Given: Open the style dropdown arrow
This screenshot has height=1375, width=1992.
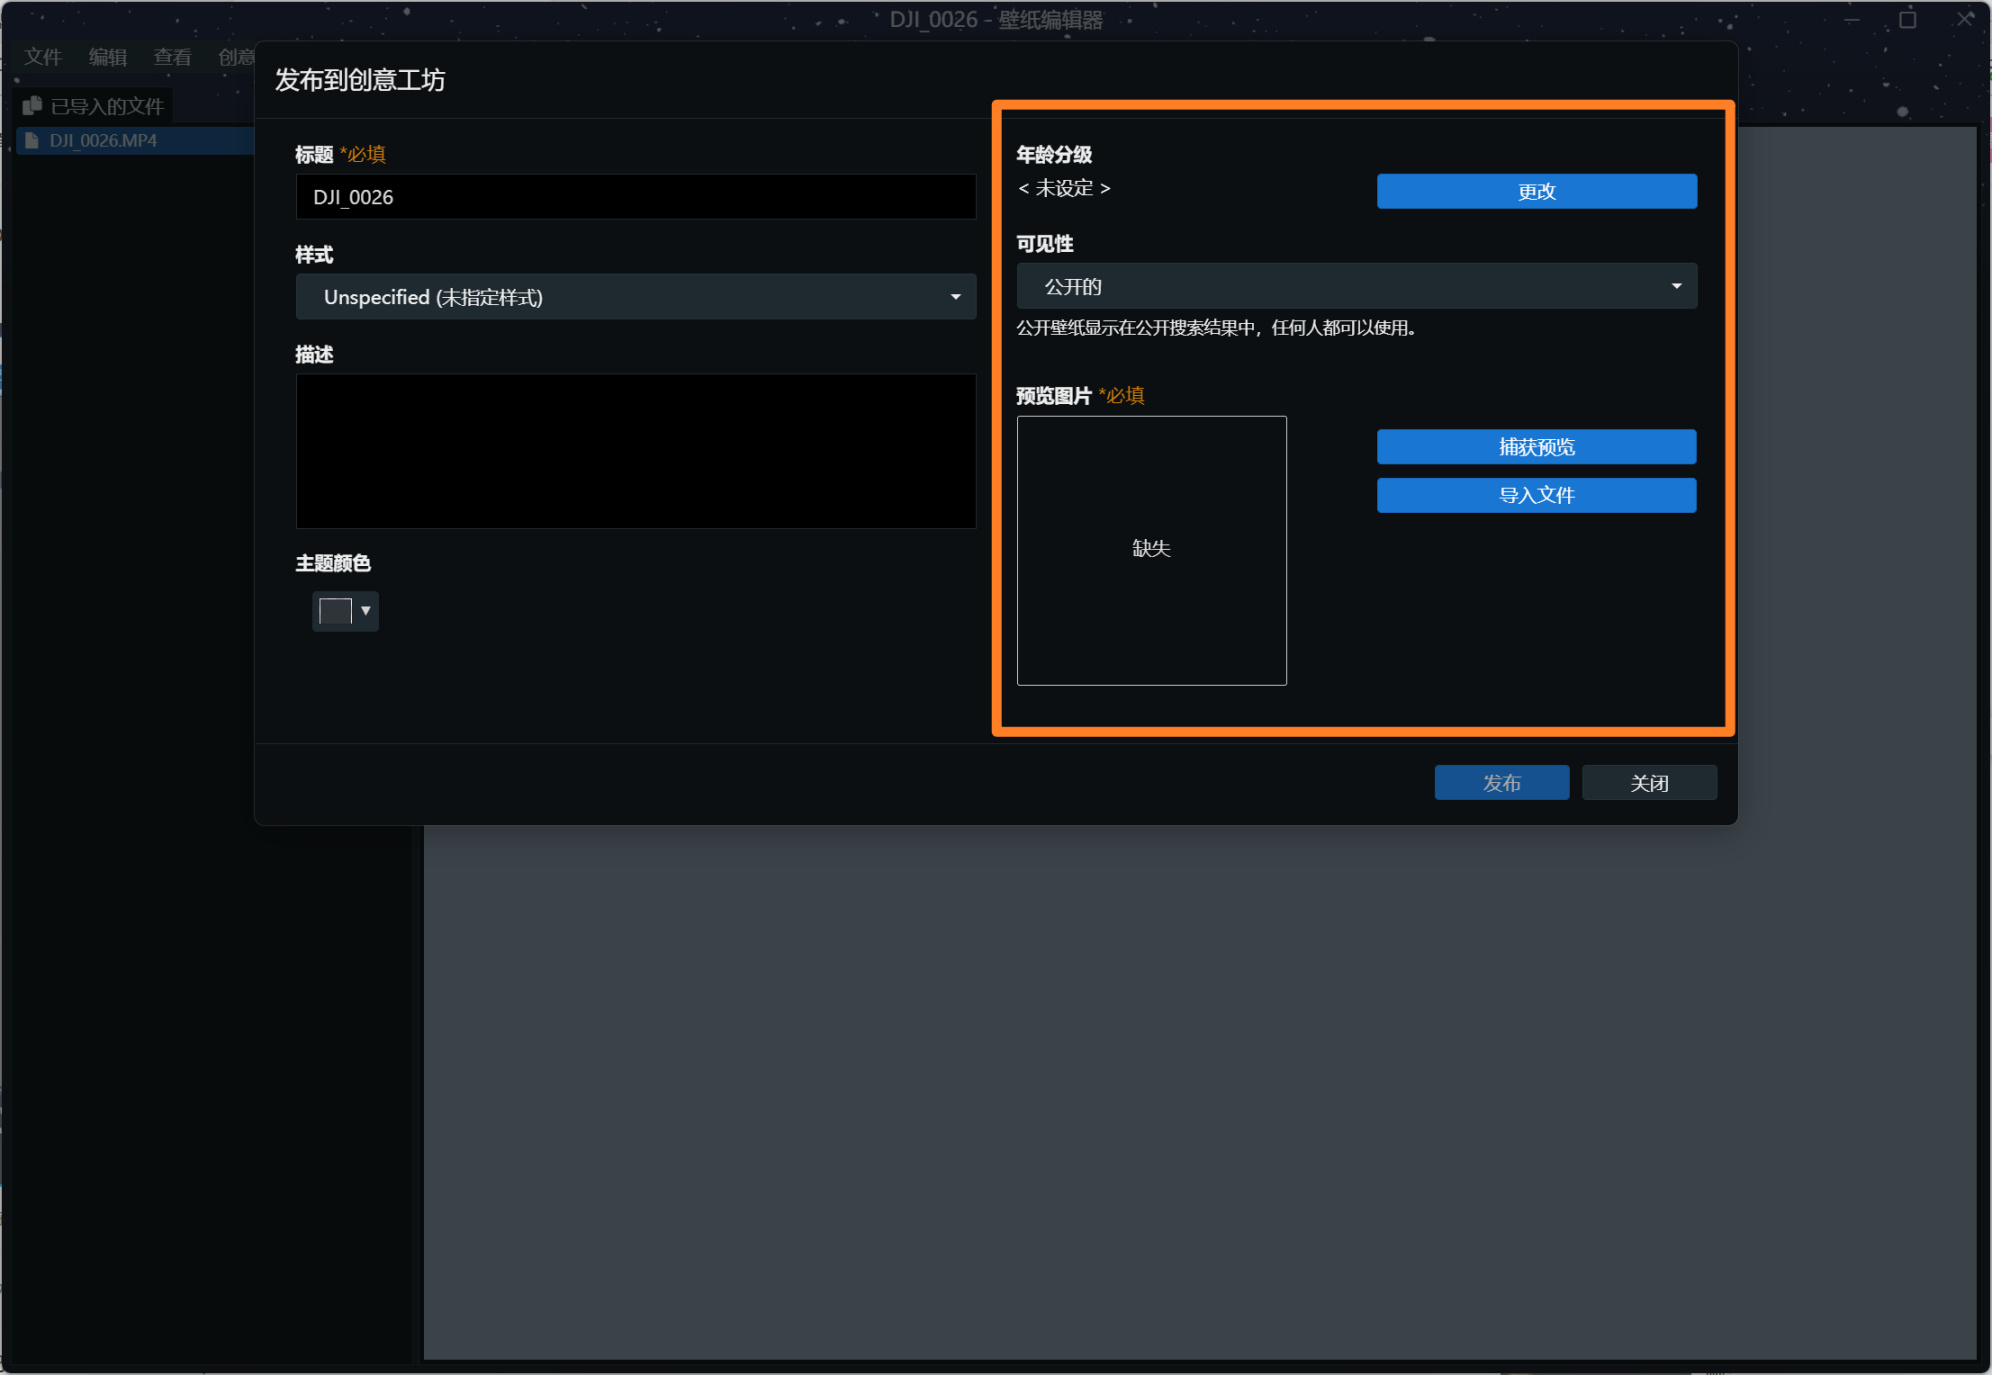Looking at the screenshot, I should pos(955,297).
